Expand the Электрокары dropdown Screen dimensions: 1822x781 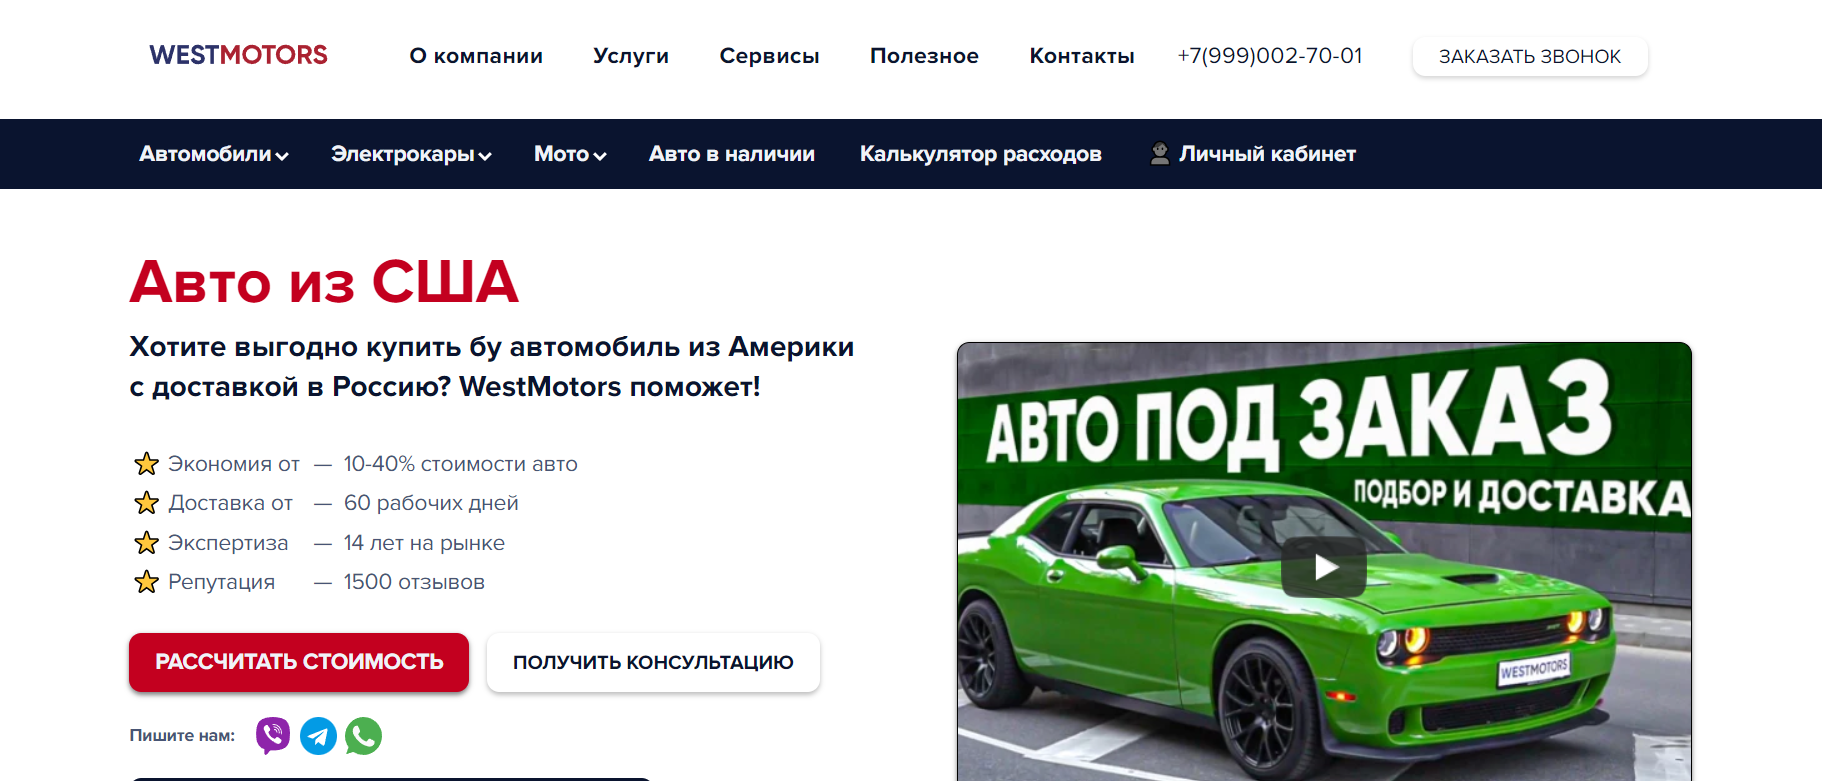click(411, 154)
